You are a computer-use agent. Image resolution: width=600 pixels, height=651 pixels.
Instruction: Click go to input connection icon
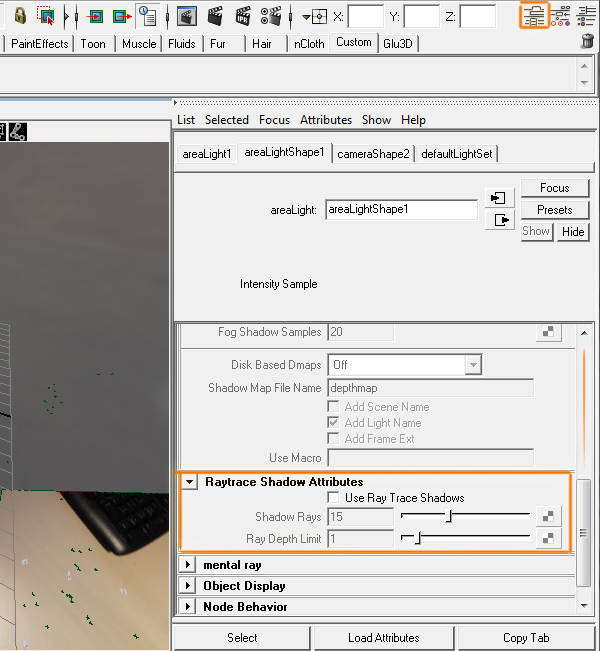coord(500,198)
